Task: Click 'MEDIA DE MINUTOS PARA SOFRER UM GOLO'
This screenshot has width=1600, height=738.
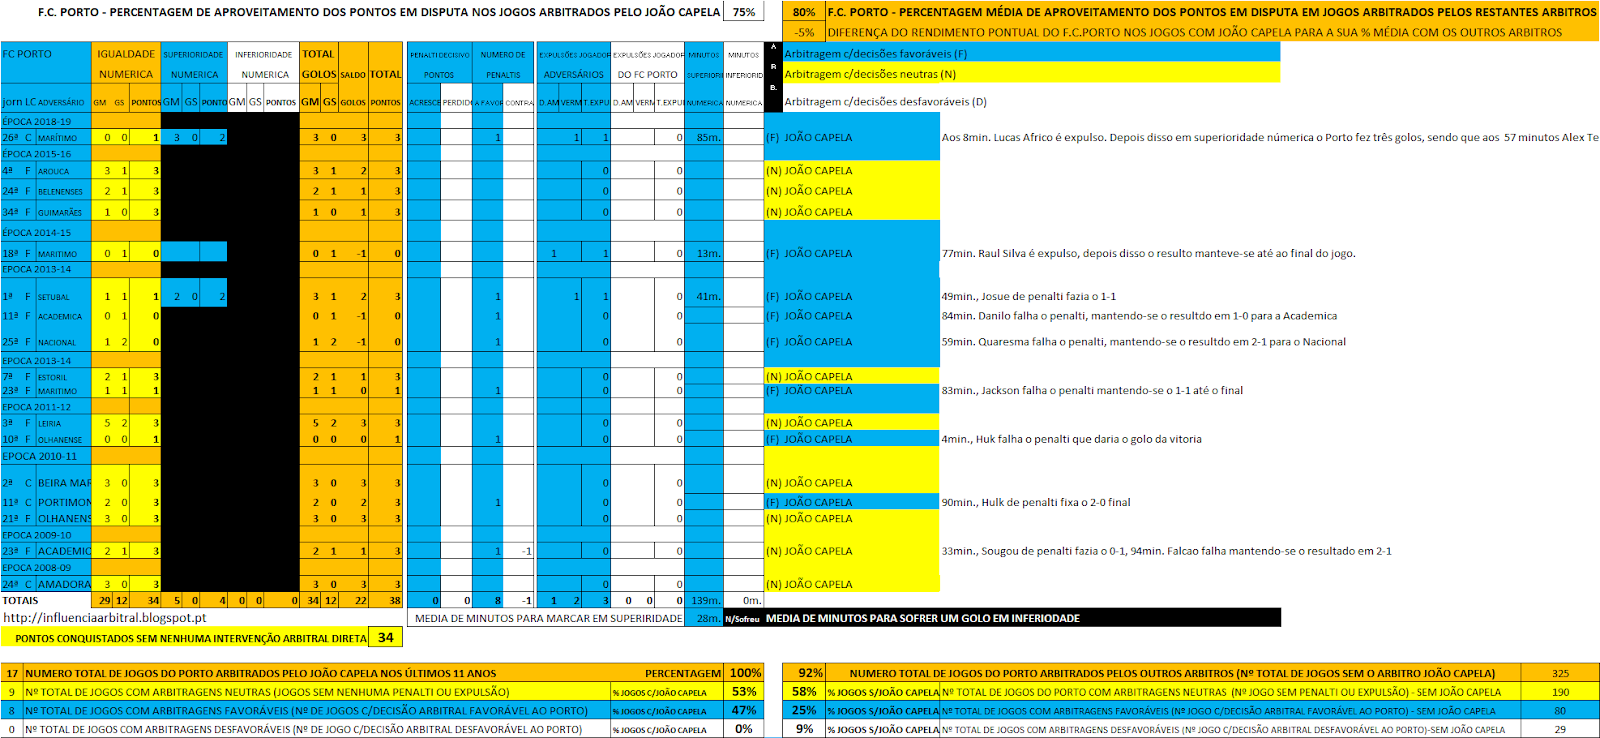Action: (922, 618)
